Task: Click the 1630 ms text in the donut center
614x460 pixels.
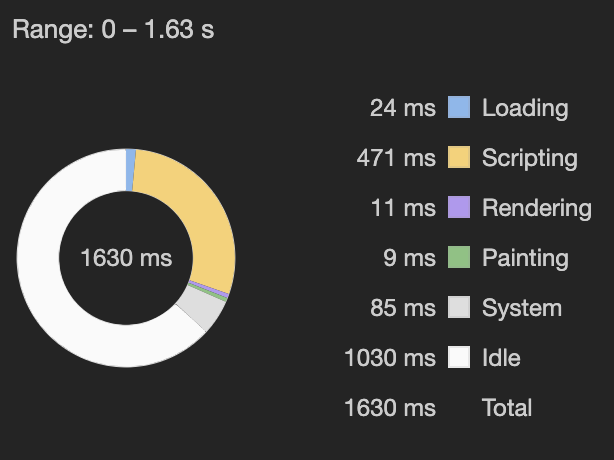Action: (126, 258)
